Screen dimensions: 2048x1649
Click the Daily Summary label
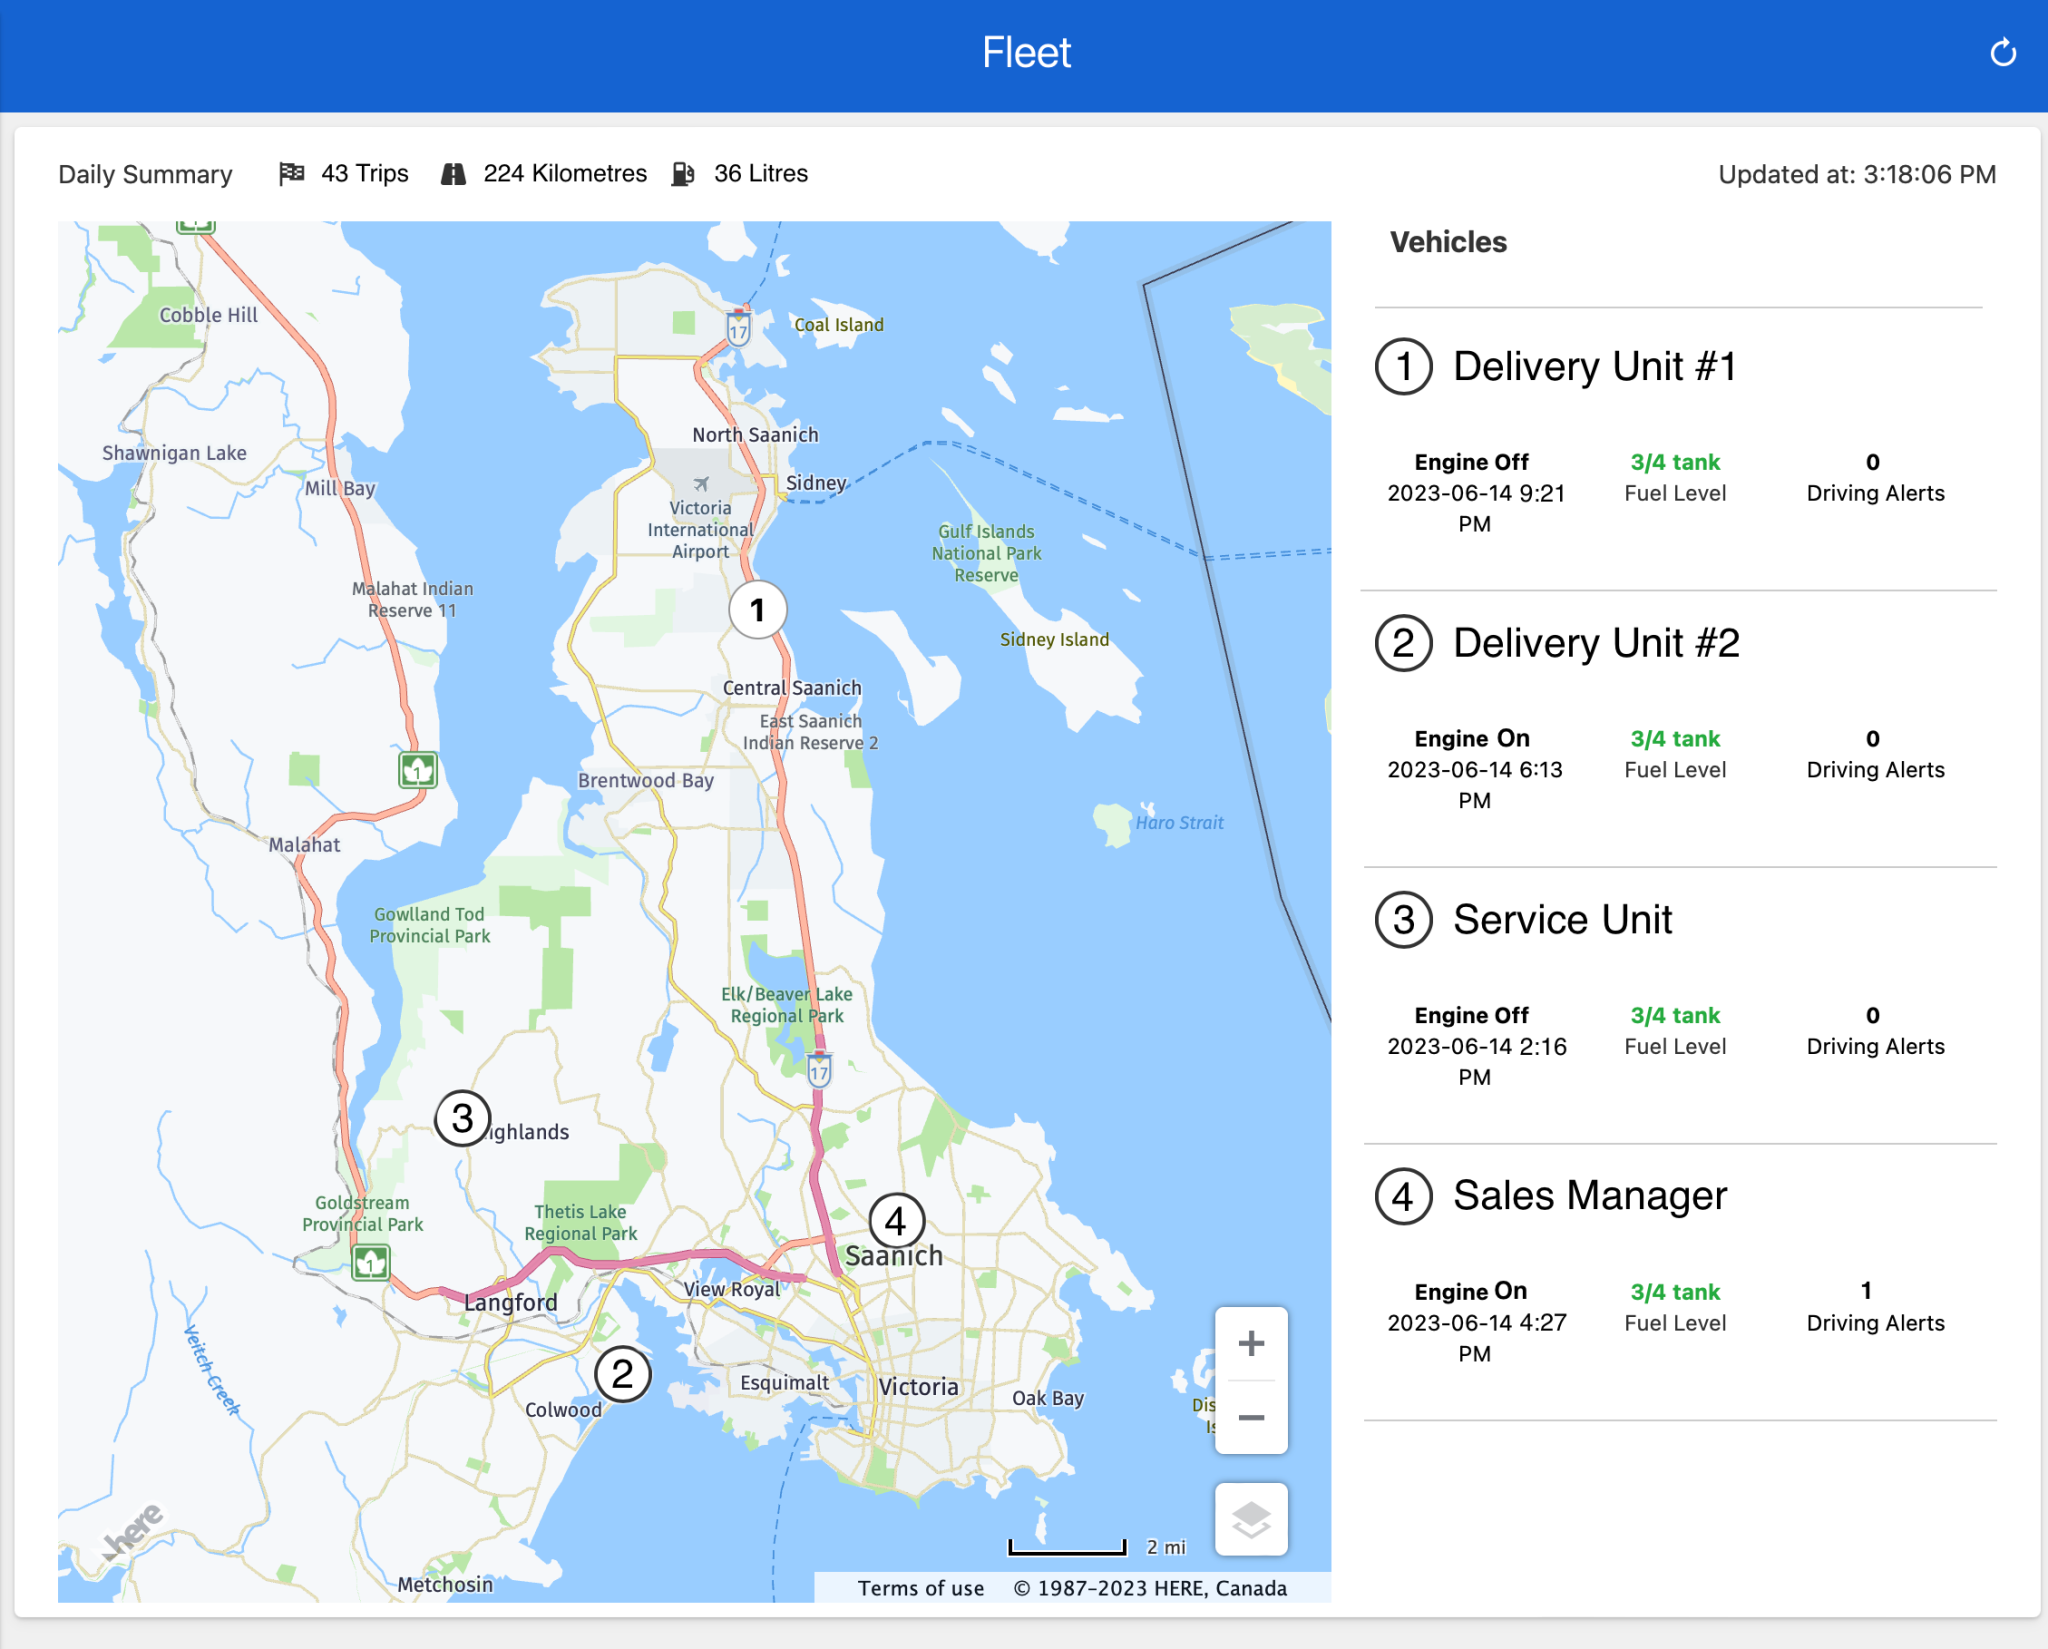pyautogui.click(x=145, y=175)
